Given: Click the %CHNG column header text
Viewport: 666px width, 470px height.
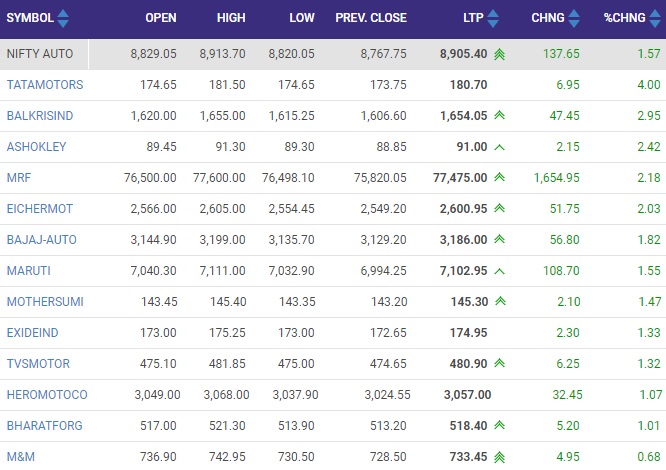Looking at the screenshot, I should tap(625, 18).
